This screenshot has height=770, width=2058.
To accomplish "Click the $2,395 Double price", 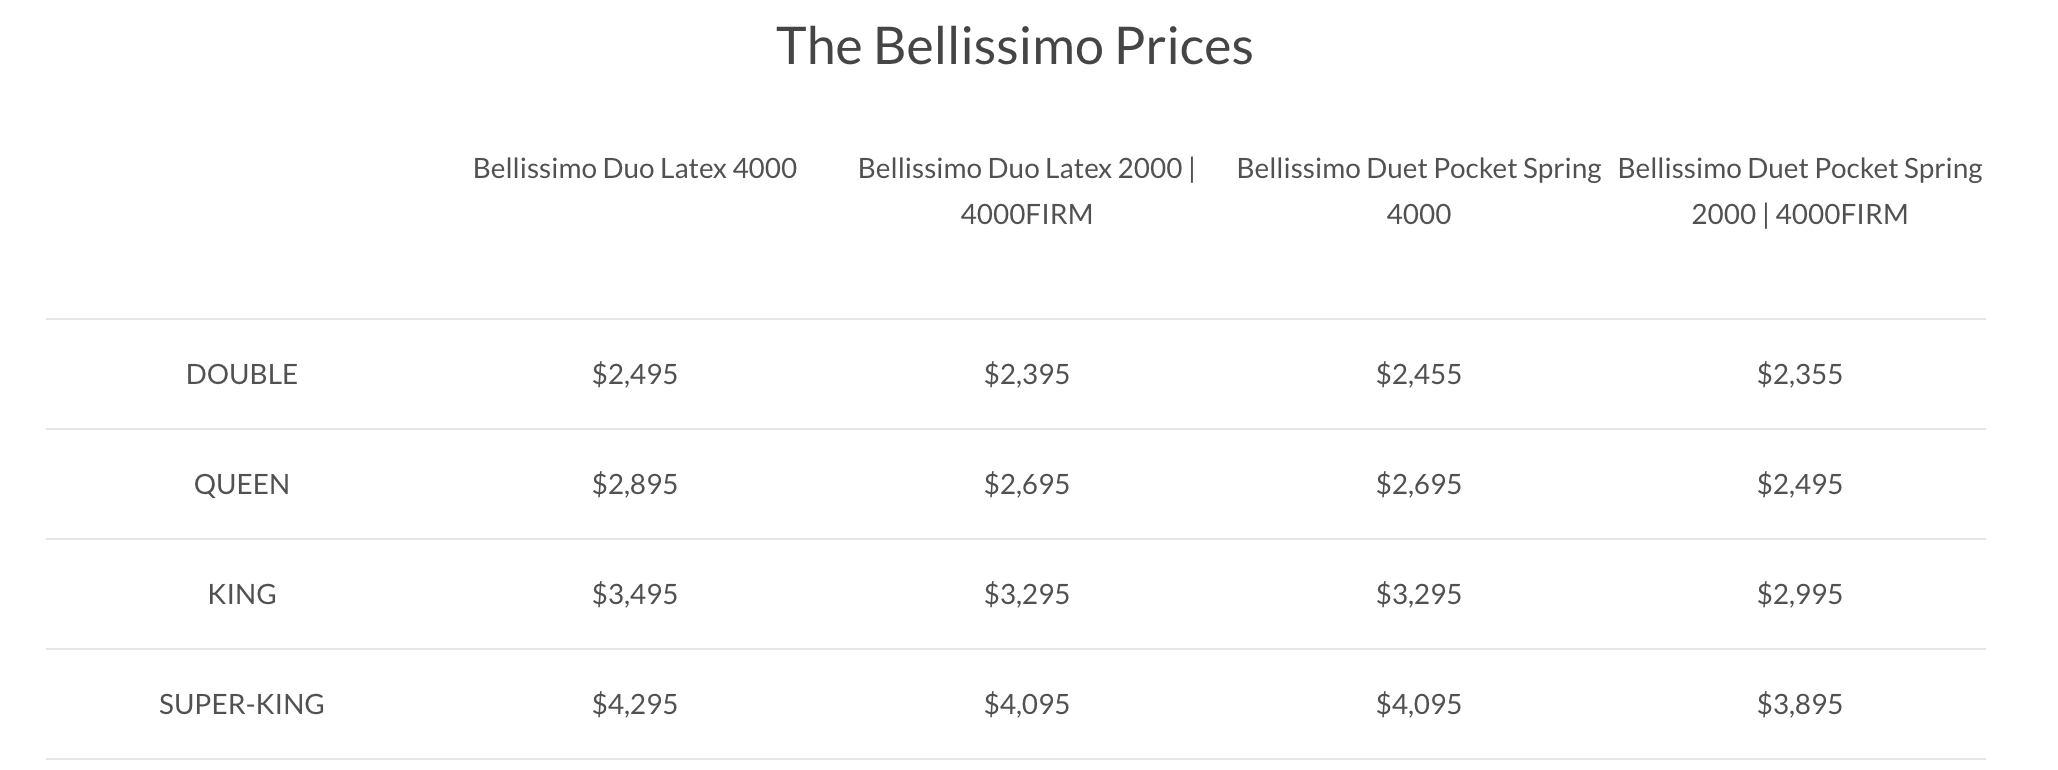I will pos(1026,374).
